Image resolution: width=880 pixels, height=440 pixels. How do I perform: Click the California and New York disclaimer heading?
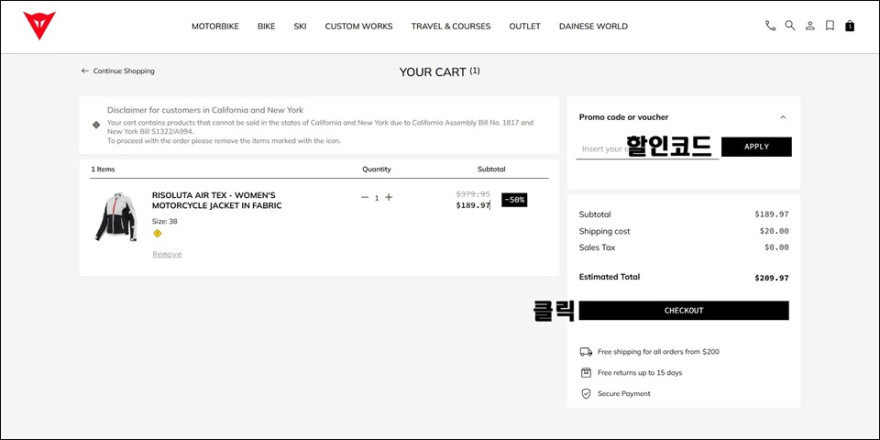click(x=205, y=111)
